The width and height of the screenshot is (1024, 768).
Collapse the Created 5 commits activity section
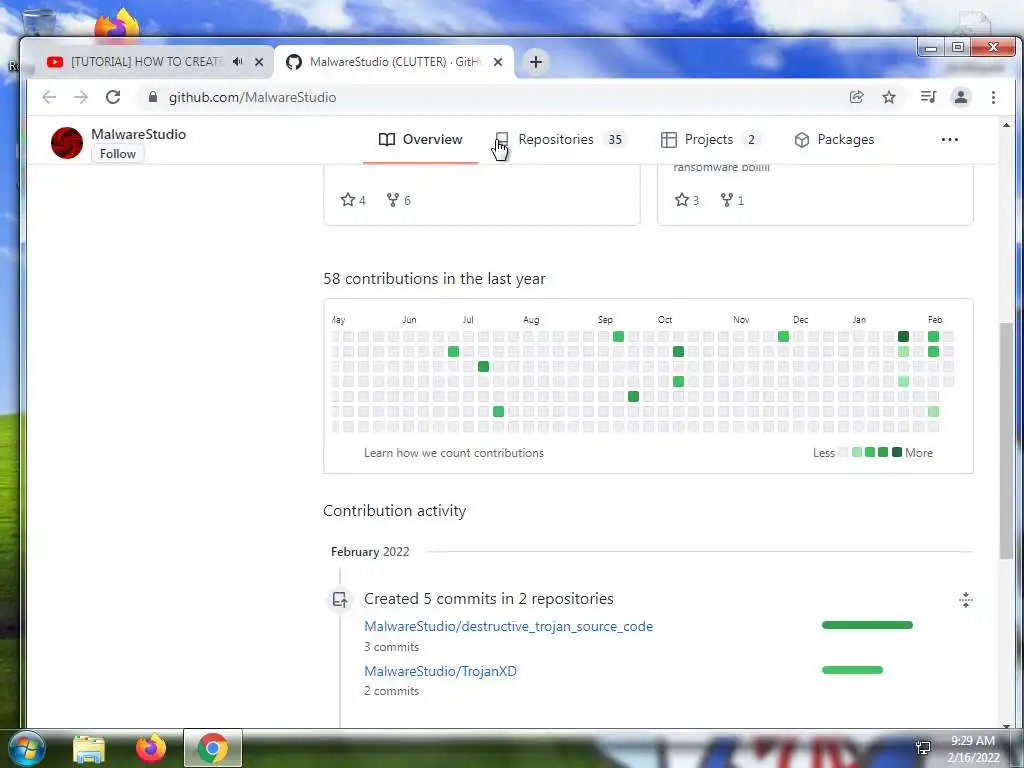tap(966, 600)
